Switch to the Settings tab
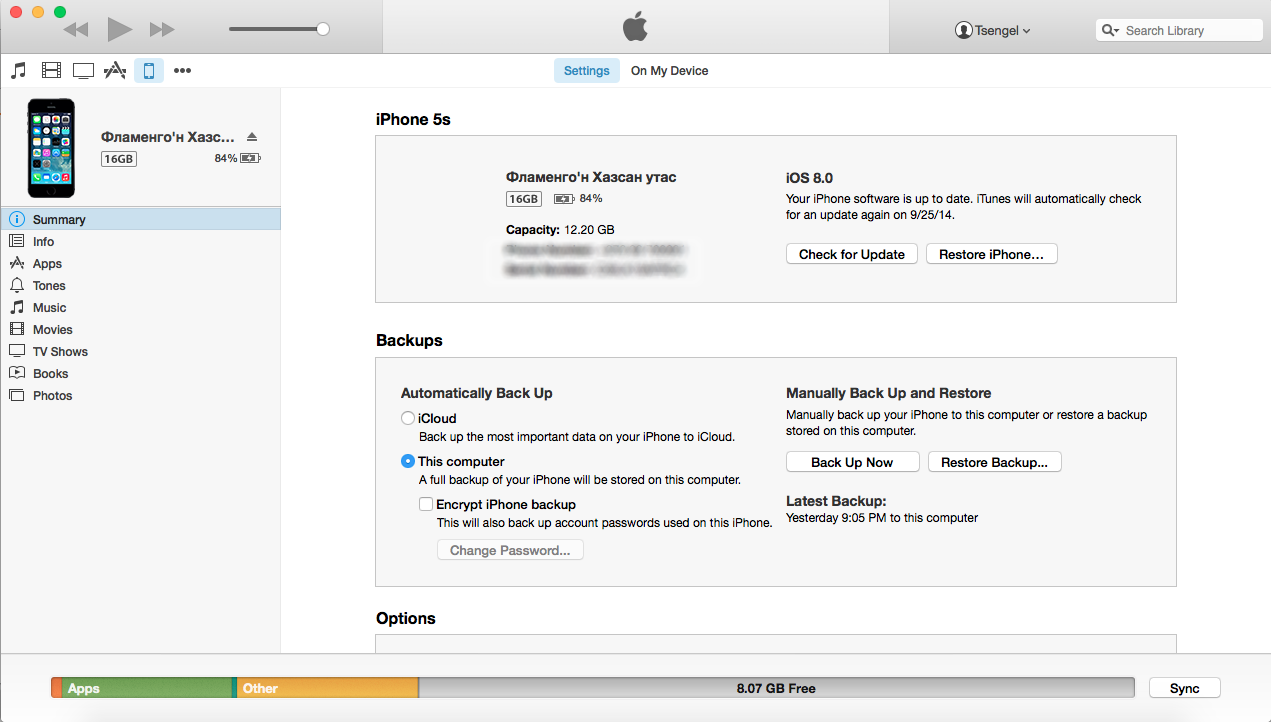1271x722 pixels. [x=587, y=71]
